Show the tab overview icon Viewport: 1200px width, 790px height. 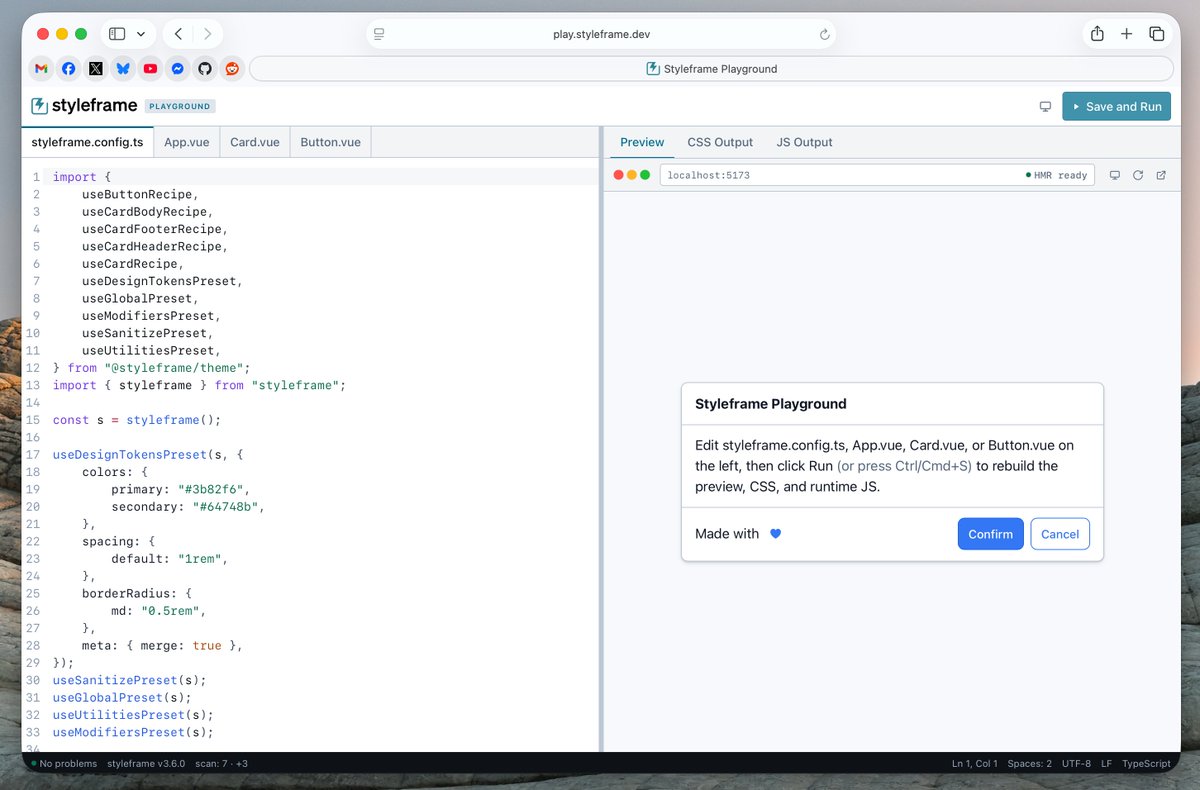(x=1157, y=34)
